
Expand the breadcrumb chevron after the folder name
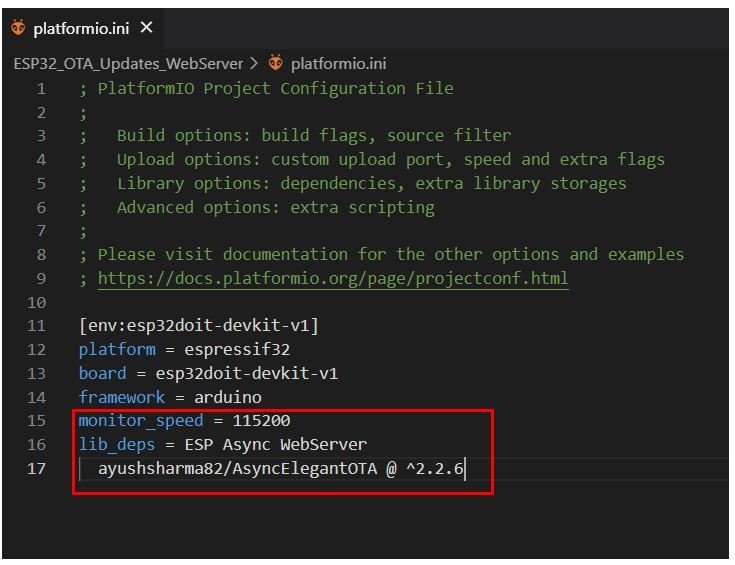pos(254,63)
